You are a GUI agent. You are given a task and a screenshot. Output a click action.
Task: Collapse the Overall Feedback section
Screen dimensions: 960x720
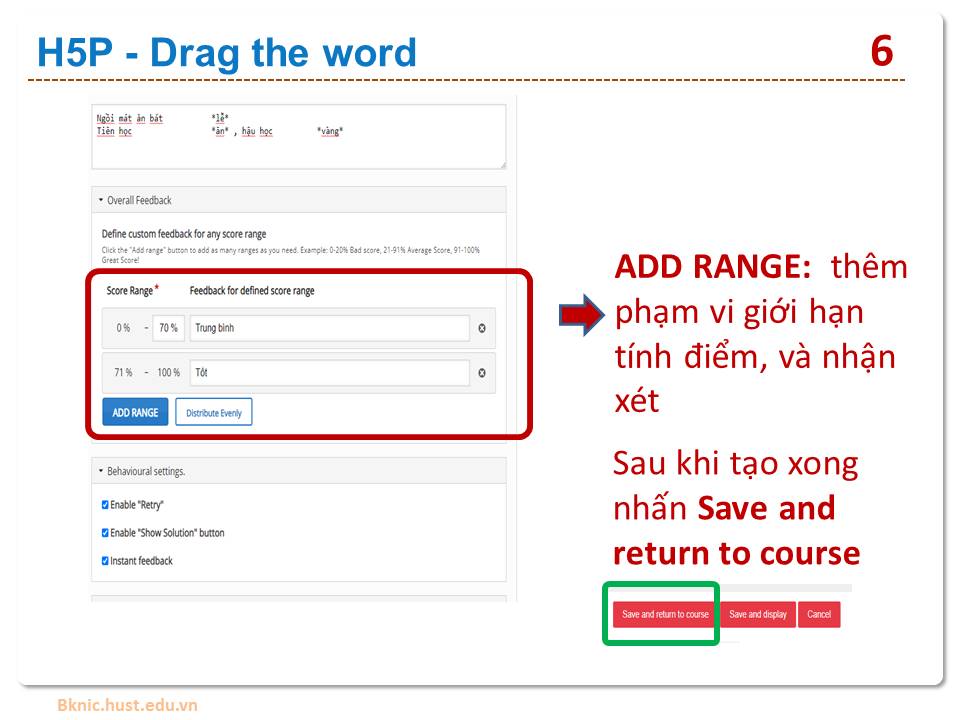tap(135, 200)
